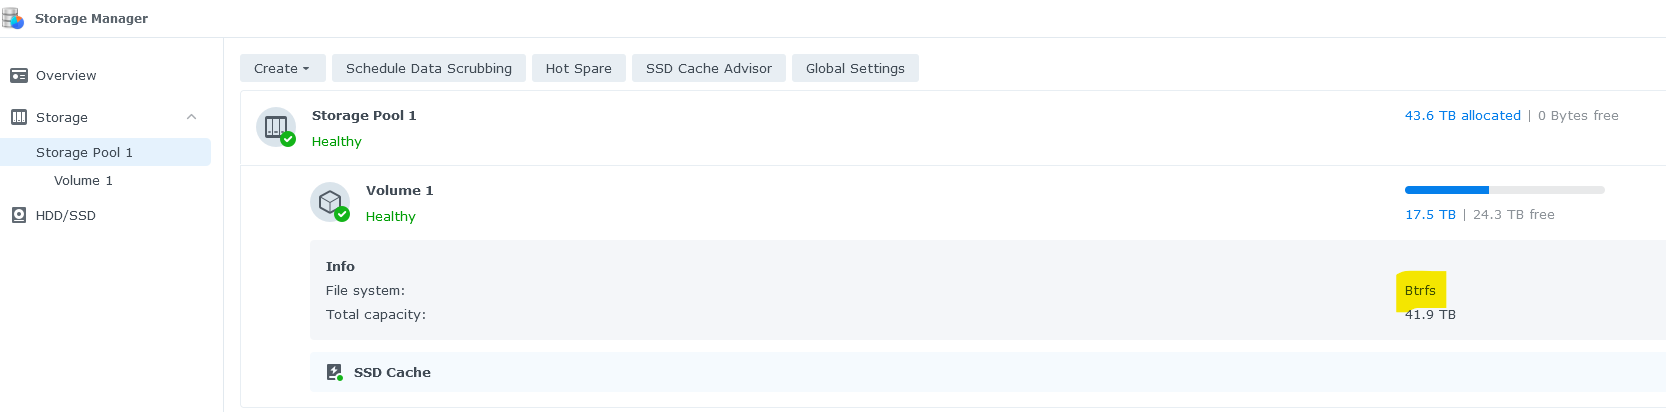Go to the HDD/SSD page

[x=66, y=215]
